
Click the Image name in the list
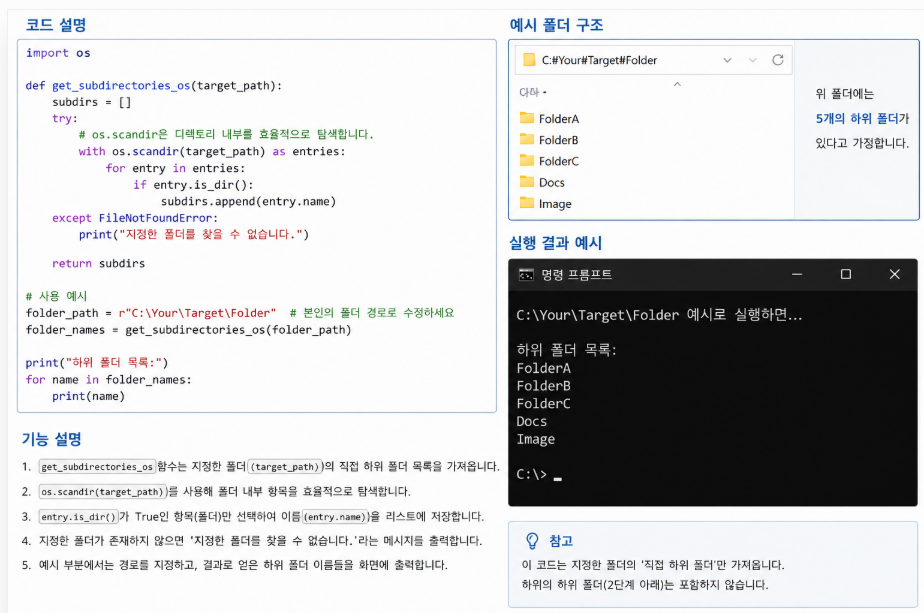[555, 204]
